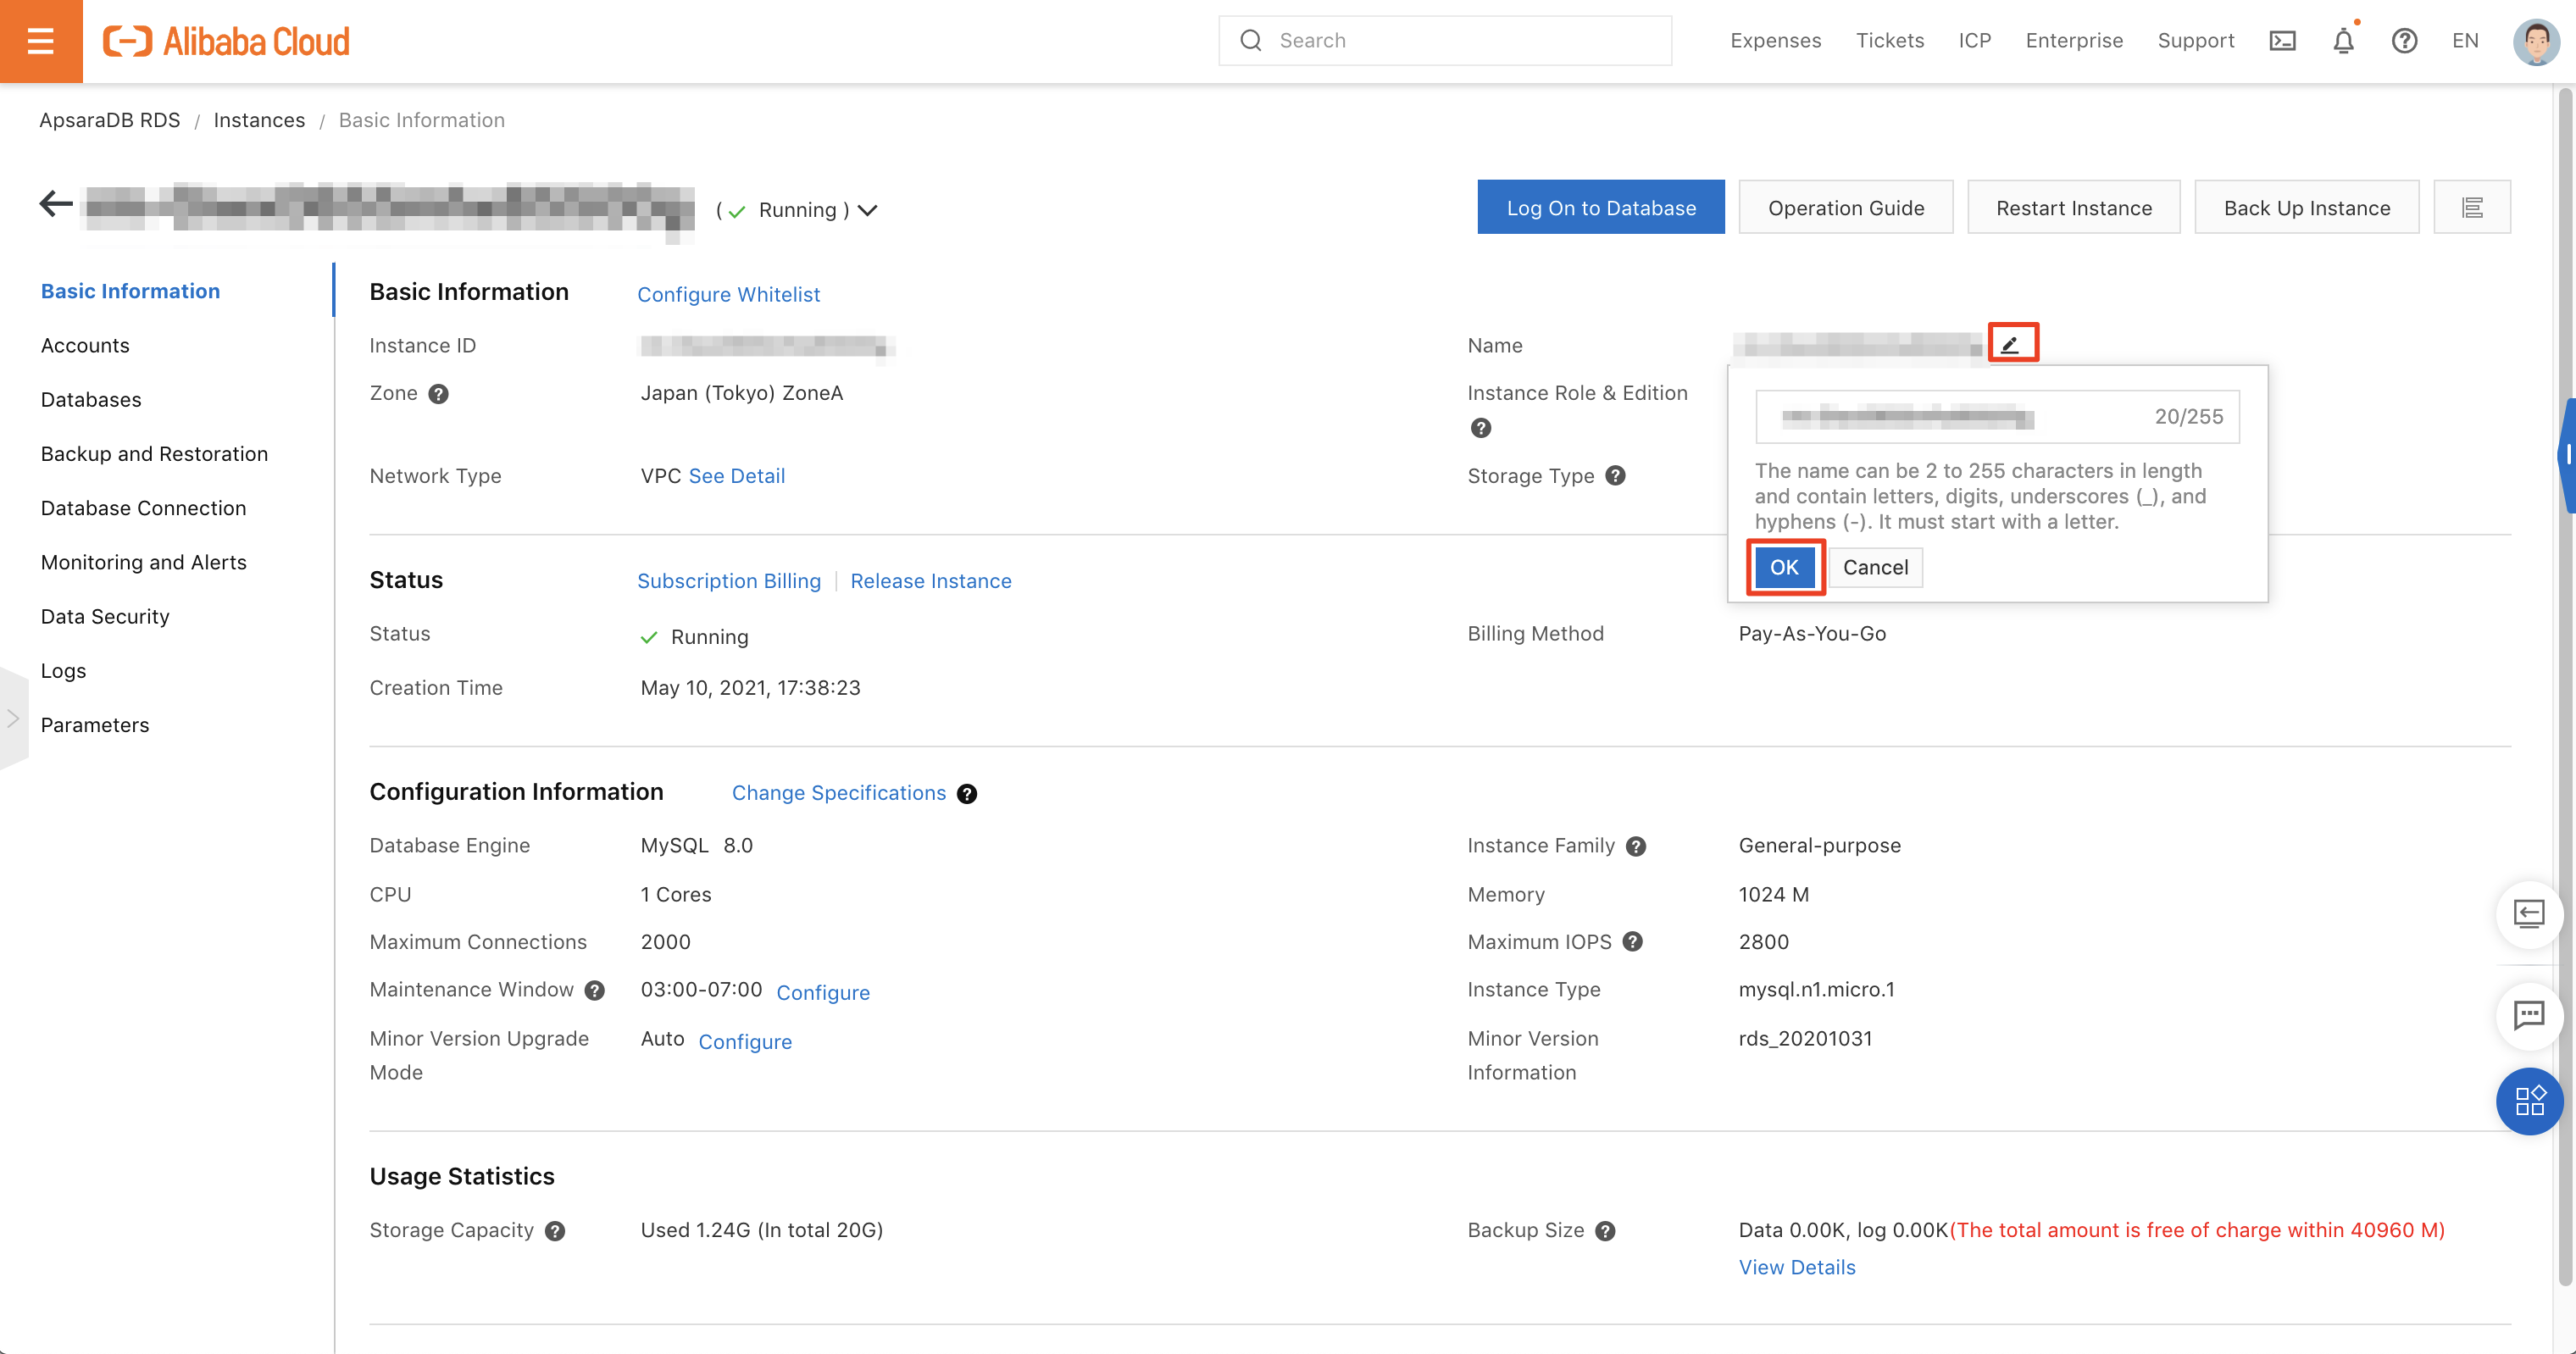2576x1354 pixels.
Task: Open the floating chat feedback icon
Action: click(x=2529, y=1016)
